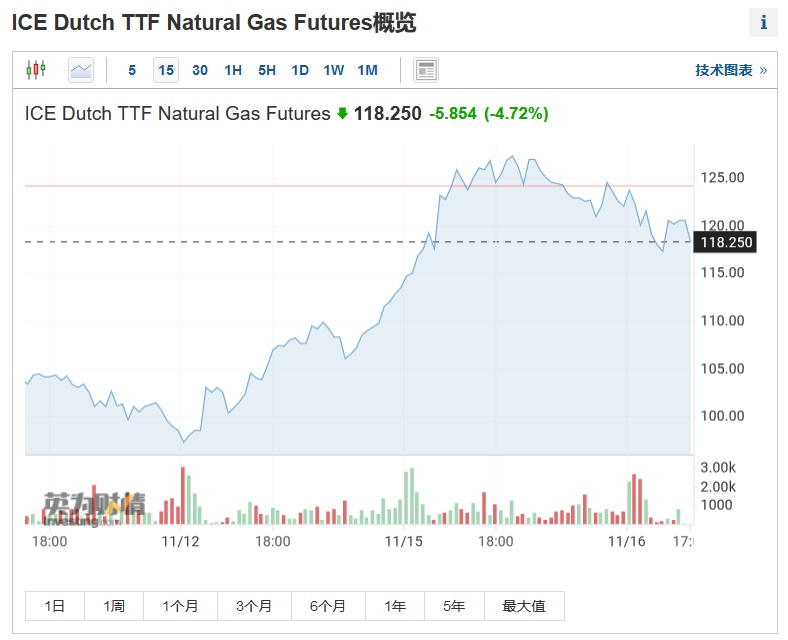
Task: Show the 1周 time range
Action: pyautogui.click(x=113, y=606)
